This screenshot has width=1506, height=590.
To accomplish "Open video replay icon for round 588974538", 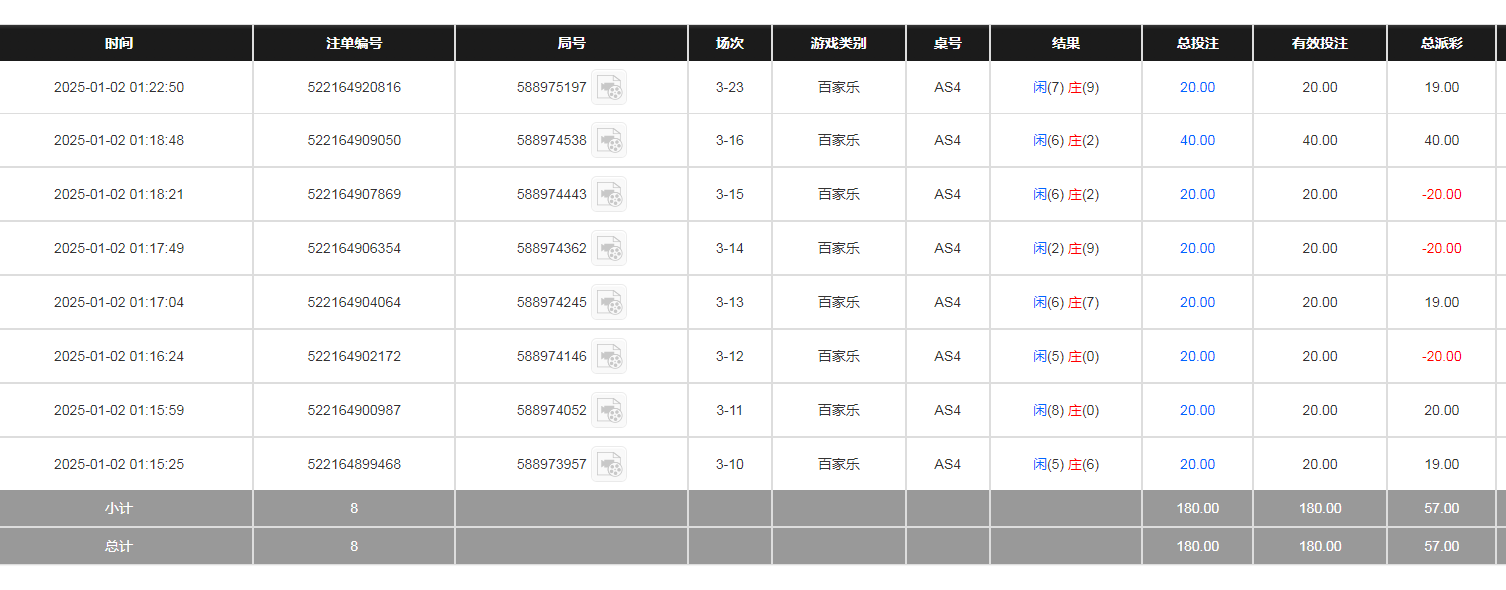I will pos(609,141).
